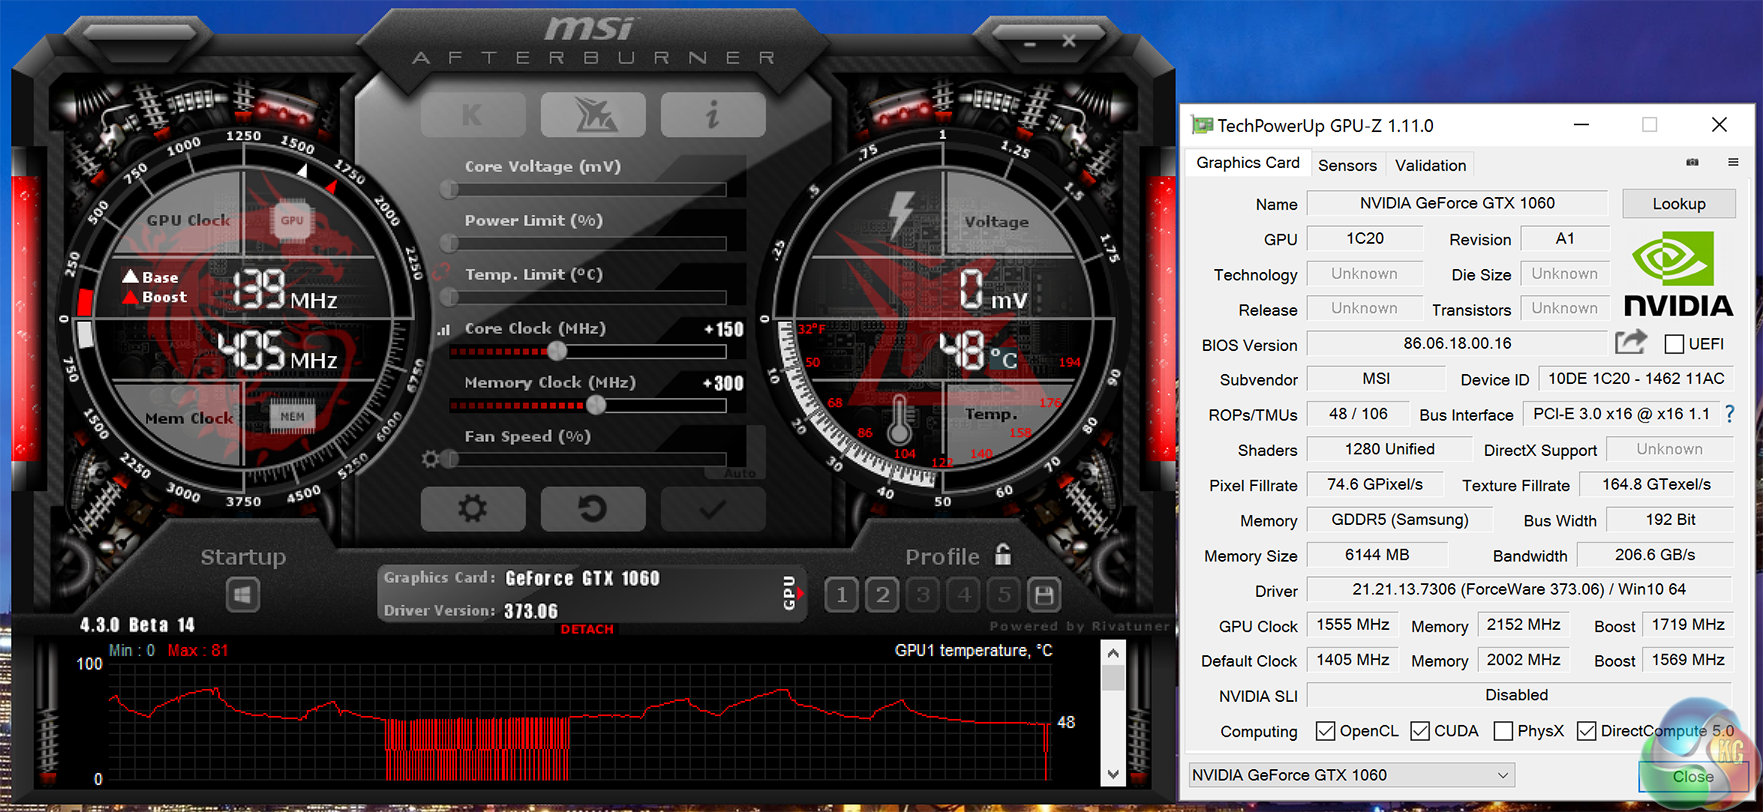Image resolution: width=1763 pixels, height=812 pixels.
Task: Click the graph scroll up arrow
Action: pyautogui.click(x=1113, y=654)
